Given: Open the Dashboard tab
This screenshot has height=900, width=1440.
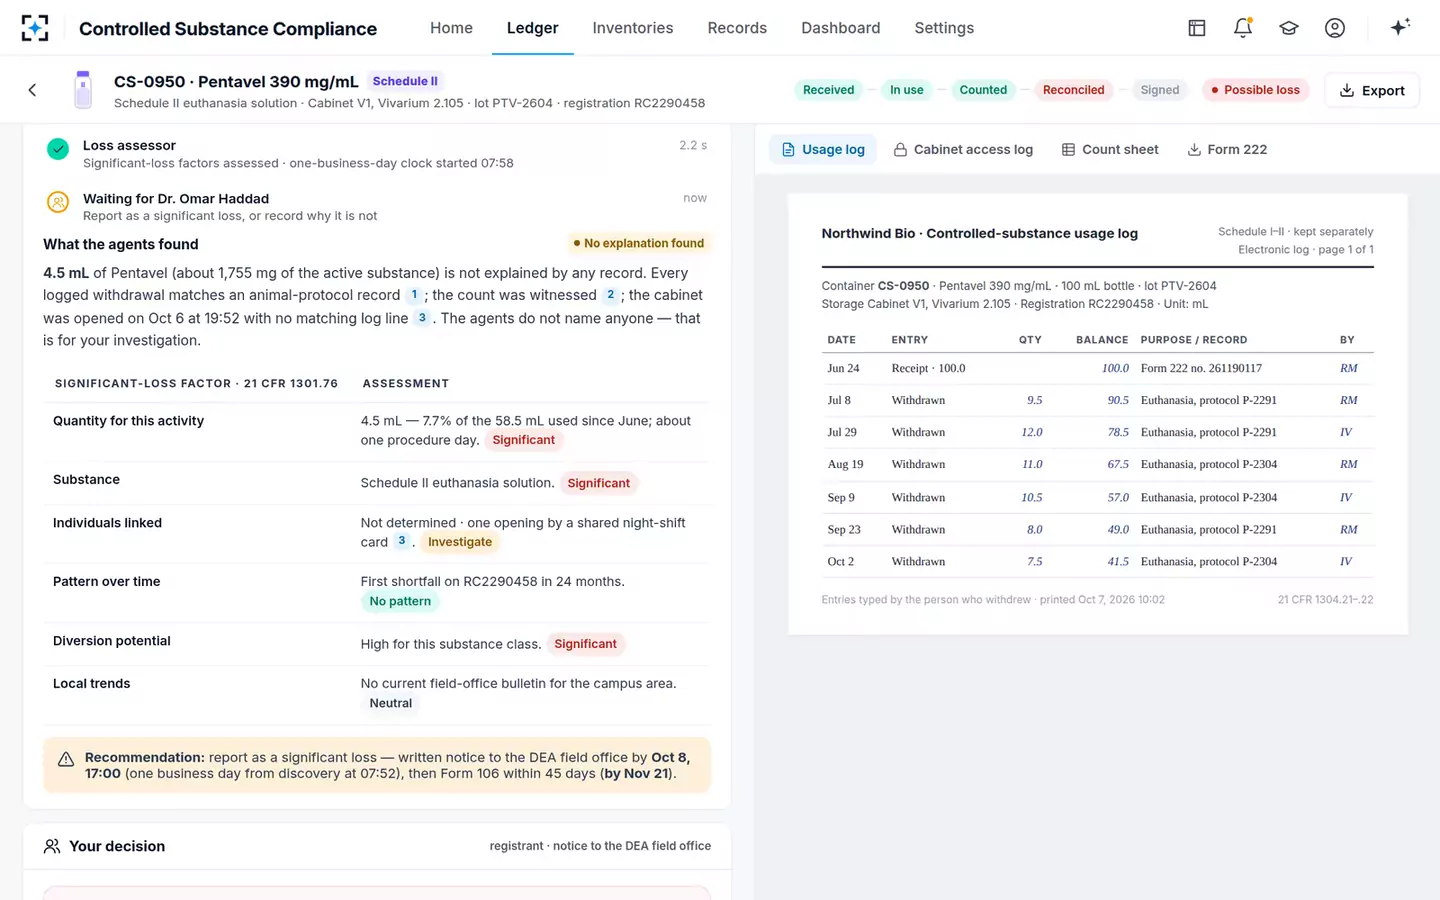Looking at the screenshot, I should point(840,28).
